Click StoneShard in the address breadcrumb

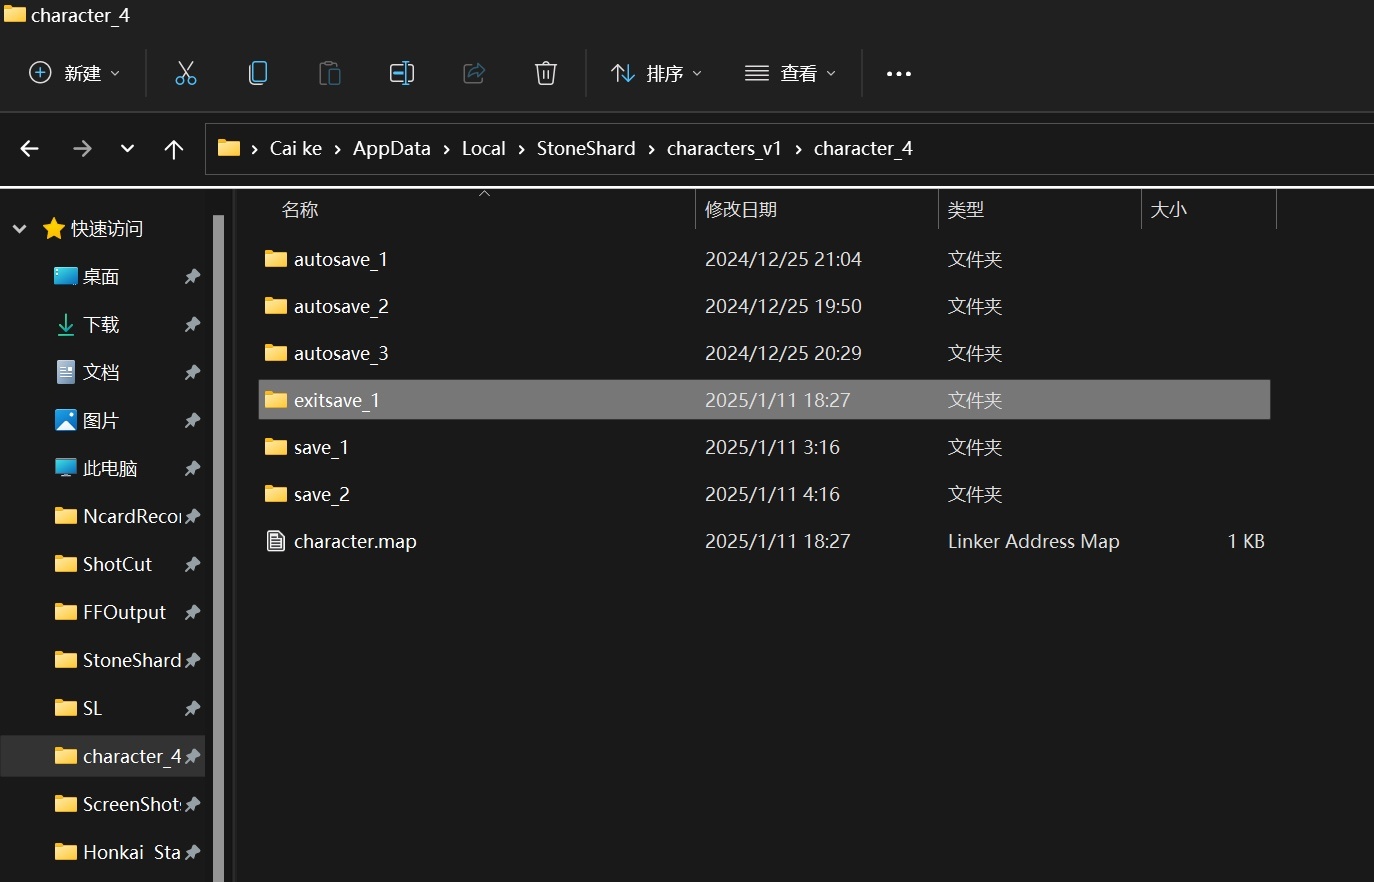click(x=586, y=149)
